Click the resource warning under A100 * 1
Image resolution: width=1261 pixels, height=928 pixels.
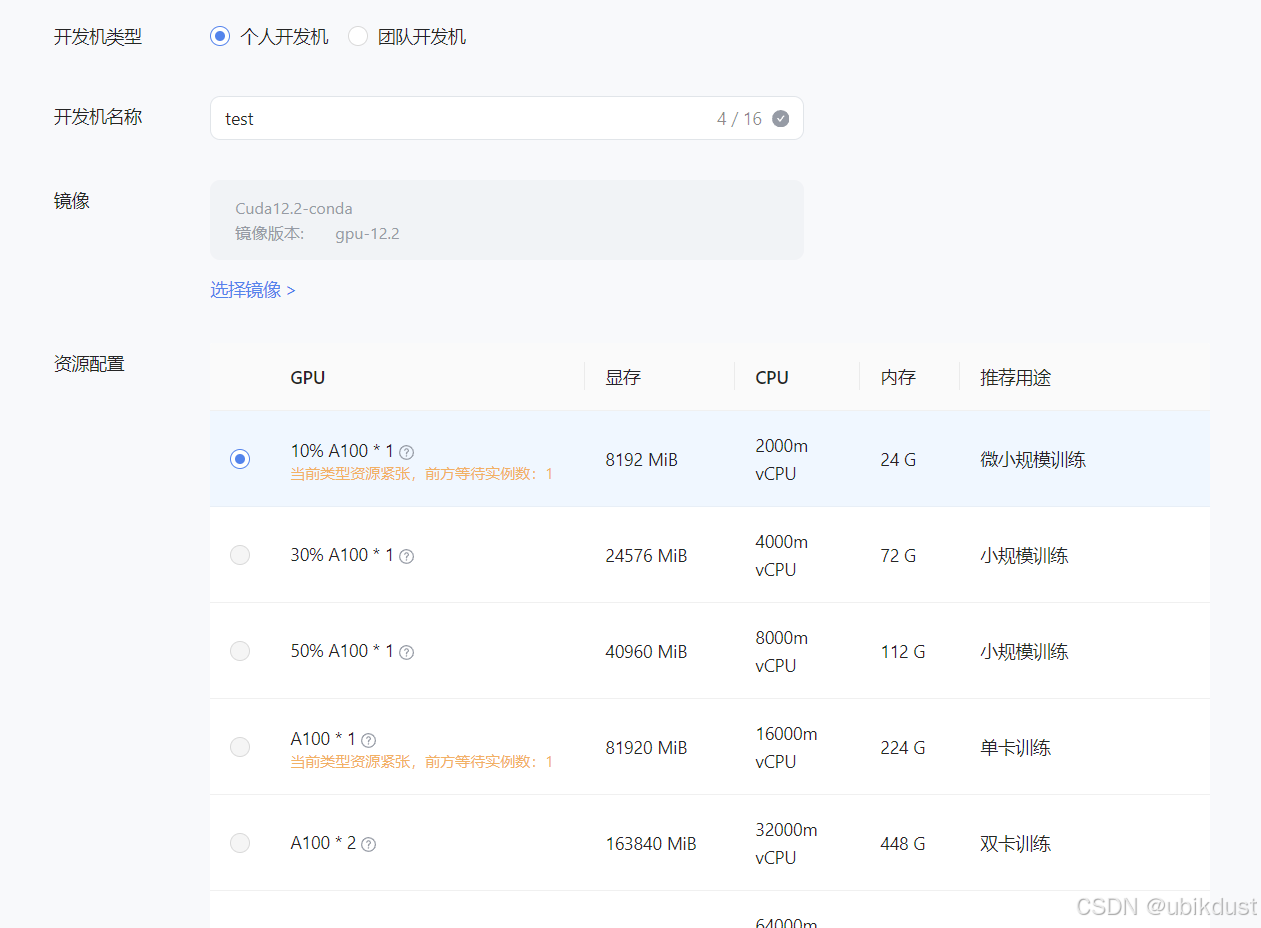pyautogui.click(x=421, y=762)
